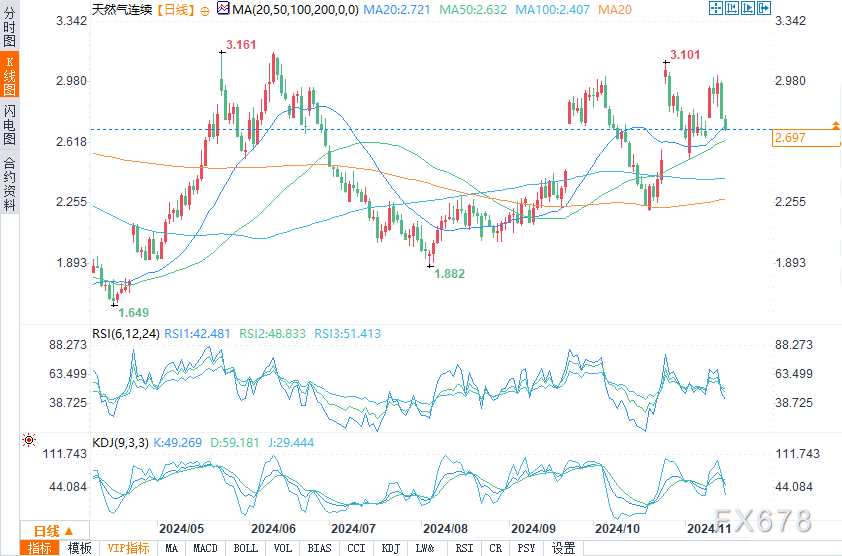The width and height of the screenshot is (842, 556).
Task: Click the first chart layout icon at top right
Action: tap(714, 9)
